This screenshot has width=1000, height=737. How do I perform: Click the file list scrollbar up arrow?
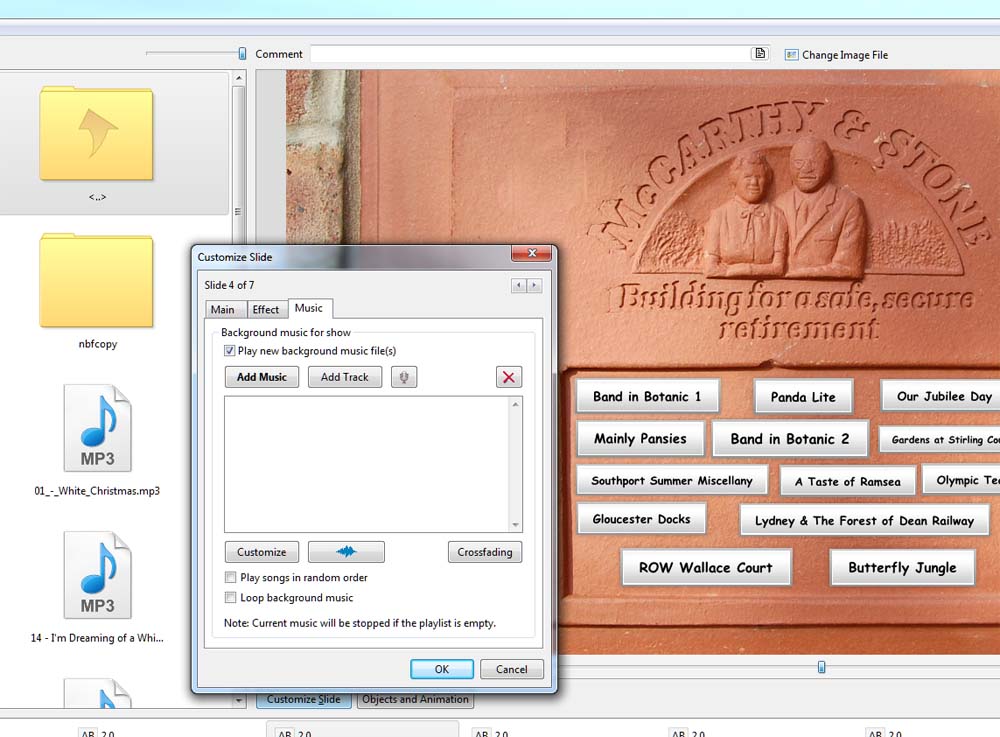coord(239,78)
